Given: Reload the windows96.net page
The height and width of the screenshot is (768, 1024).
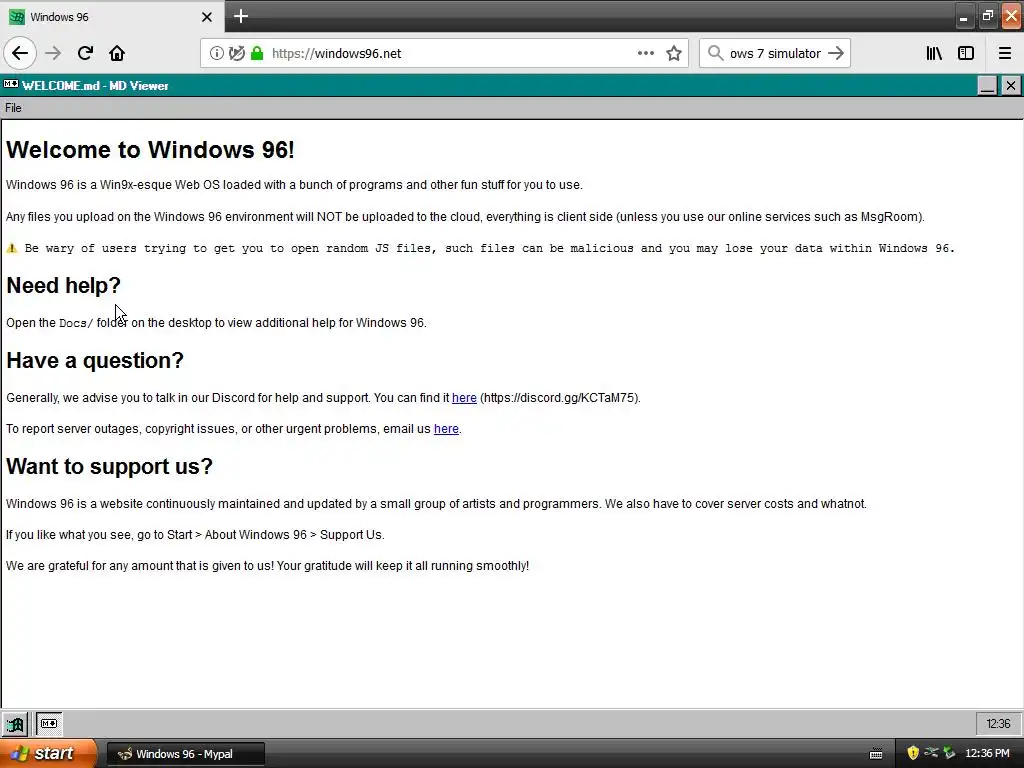Looking at the screenshot, I should point(85,54).
